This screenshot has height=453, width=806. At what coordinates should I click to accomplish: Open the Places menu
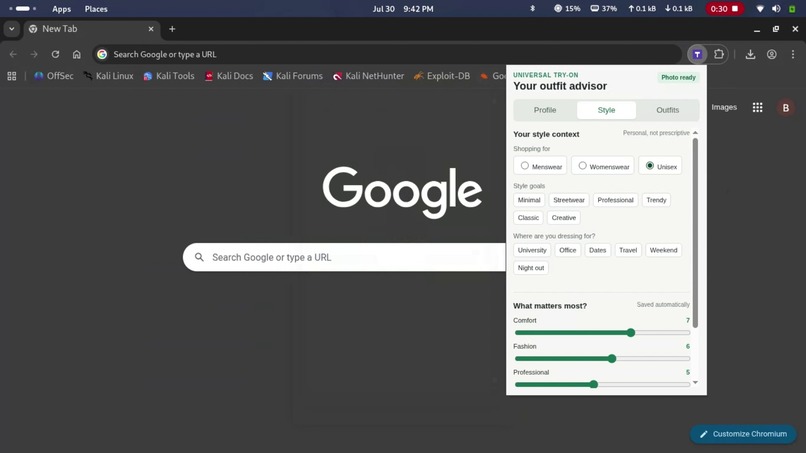[x=96, y=9]
